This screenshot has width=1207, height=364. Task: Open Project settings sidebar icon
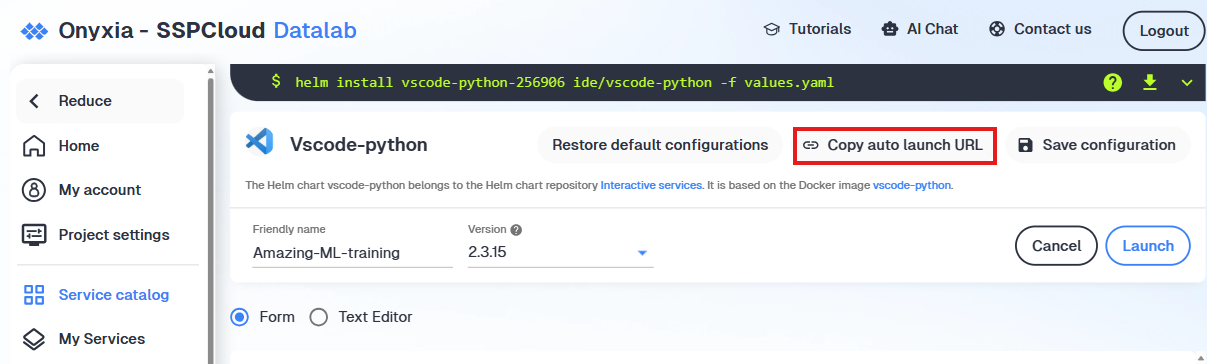[x=34, y=235]
